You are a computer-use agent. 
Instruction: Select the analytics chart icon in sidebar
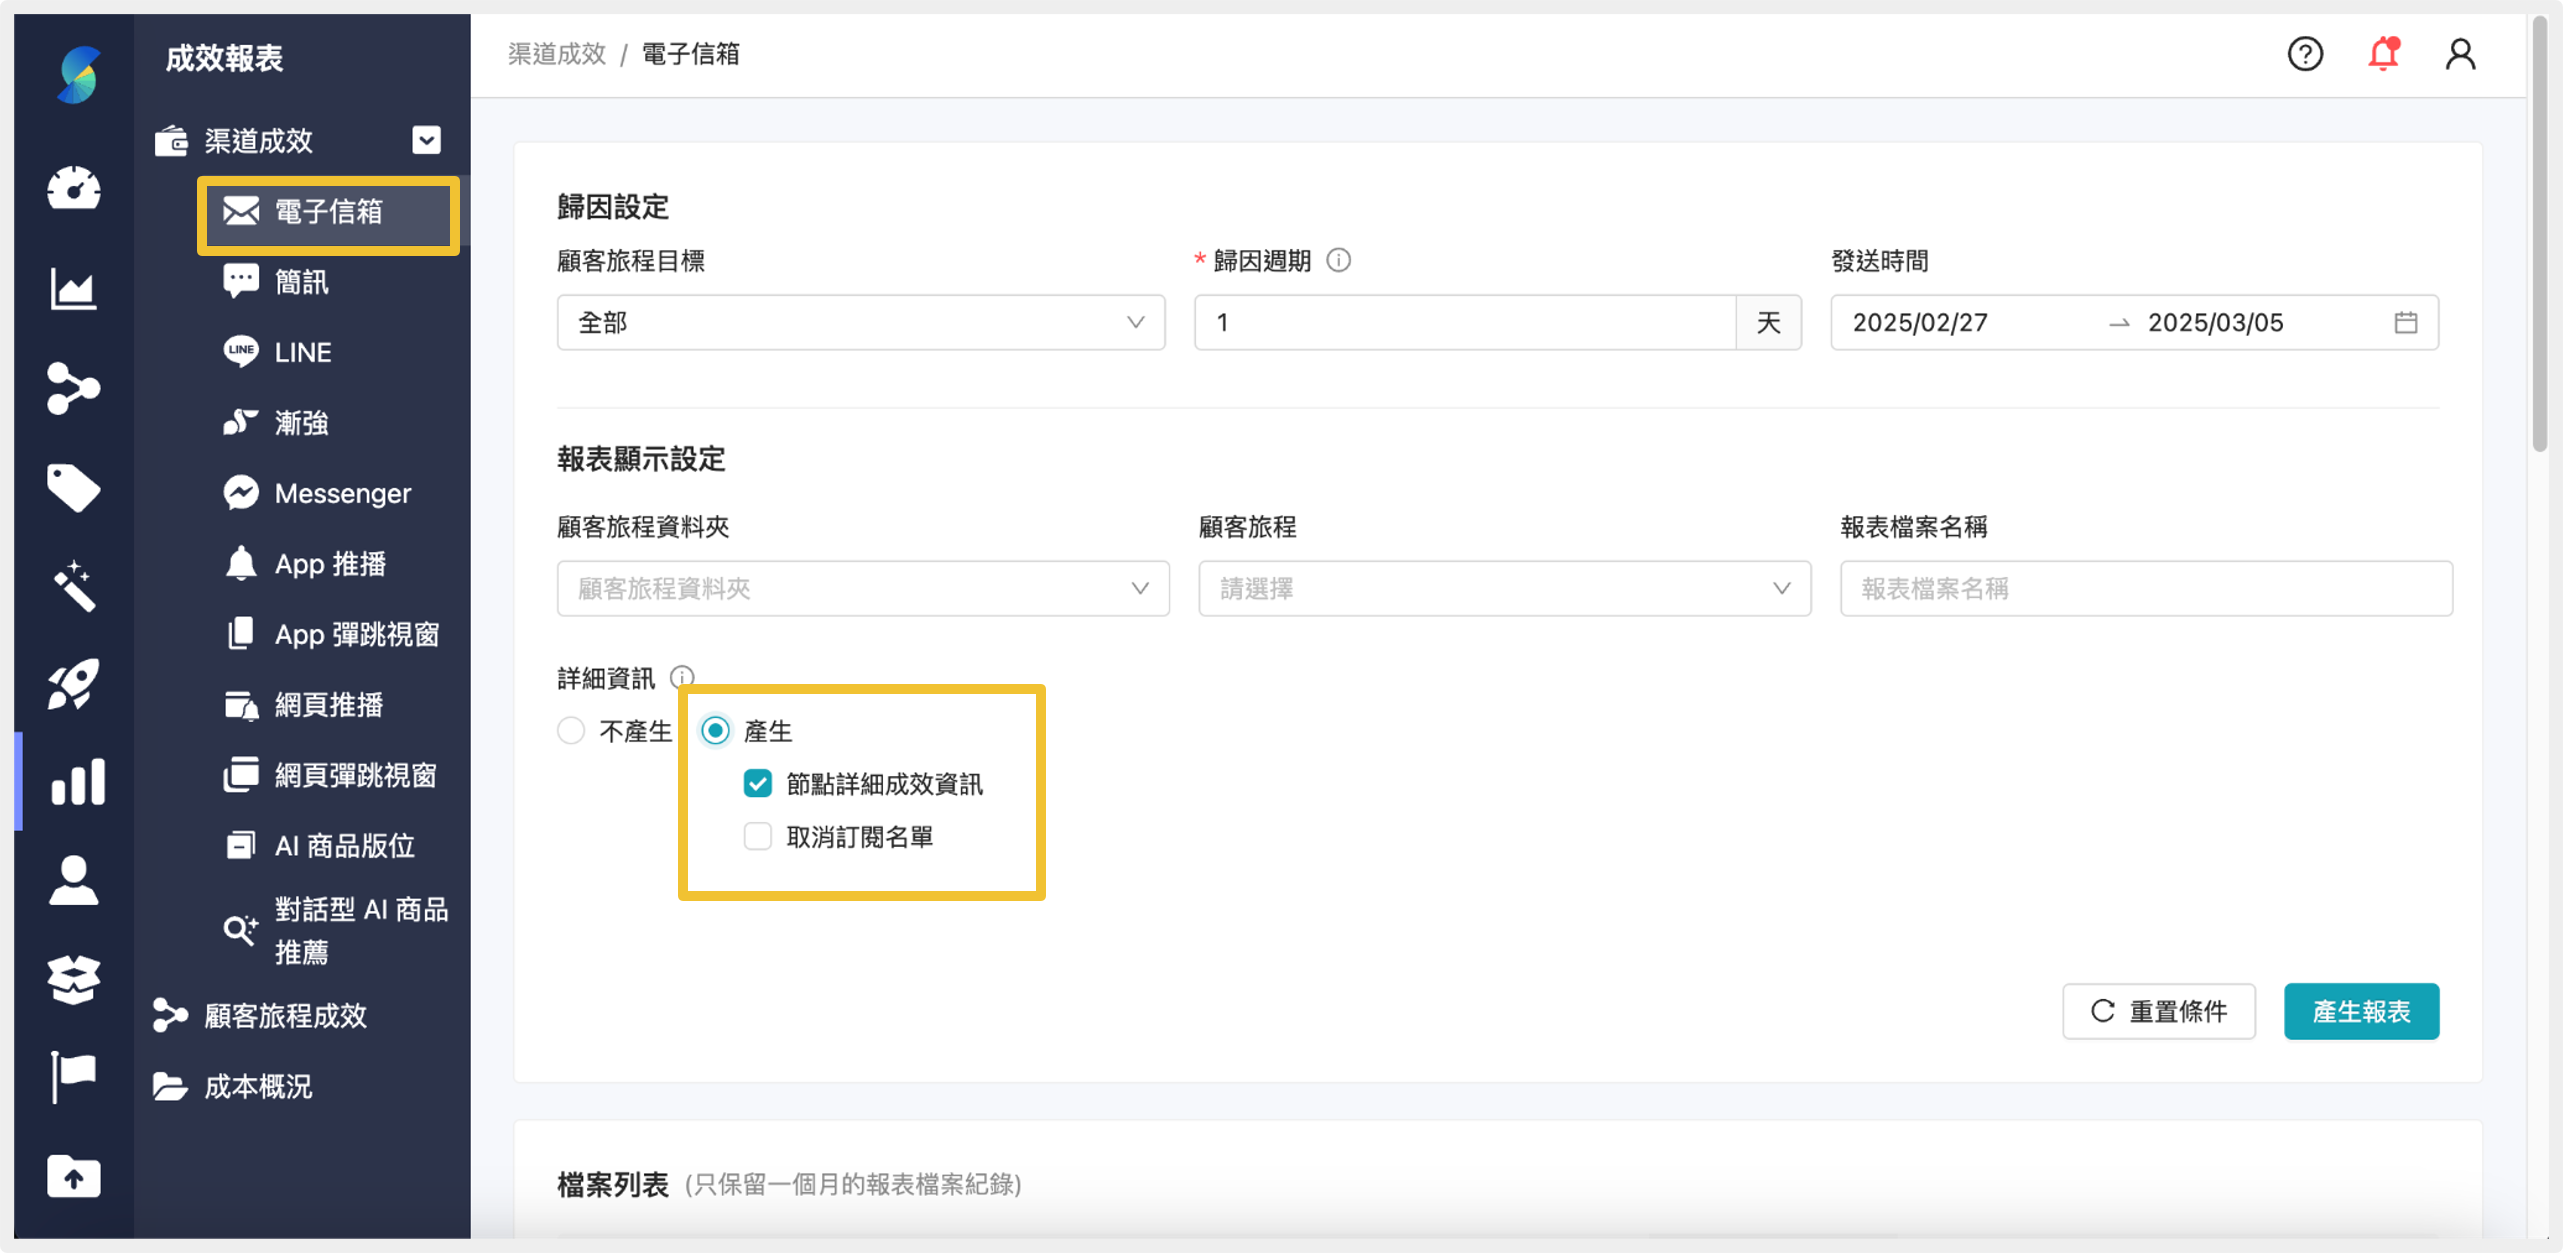(x=74, y=288)
